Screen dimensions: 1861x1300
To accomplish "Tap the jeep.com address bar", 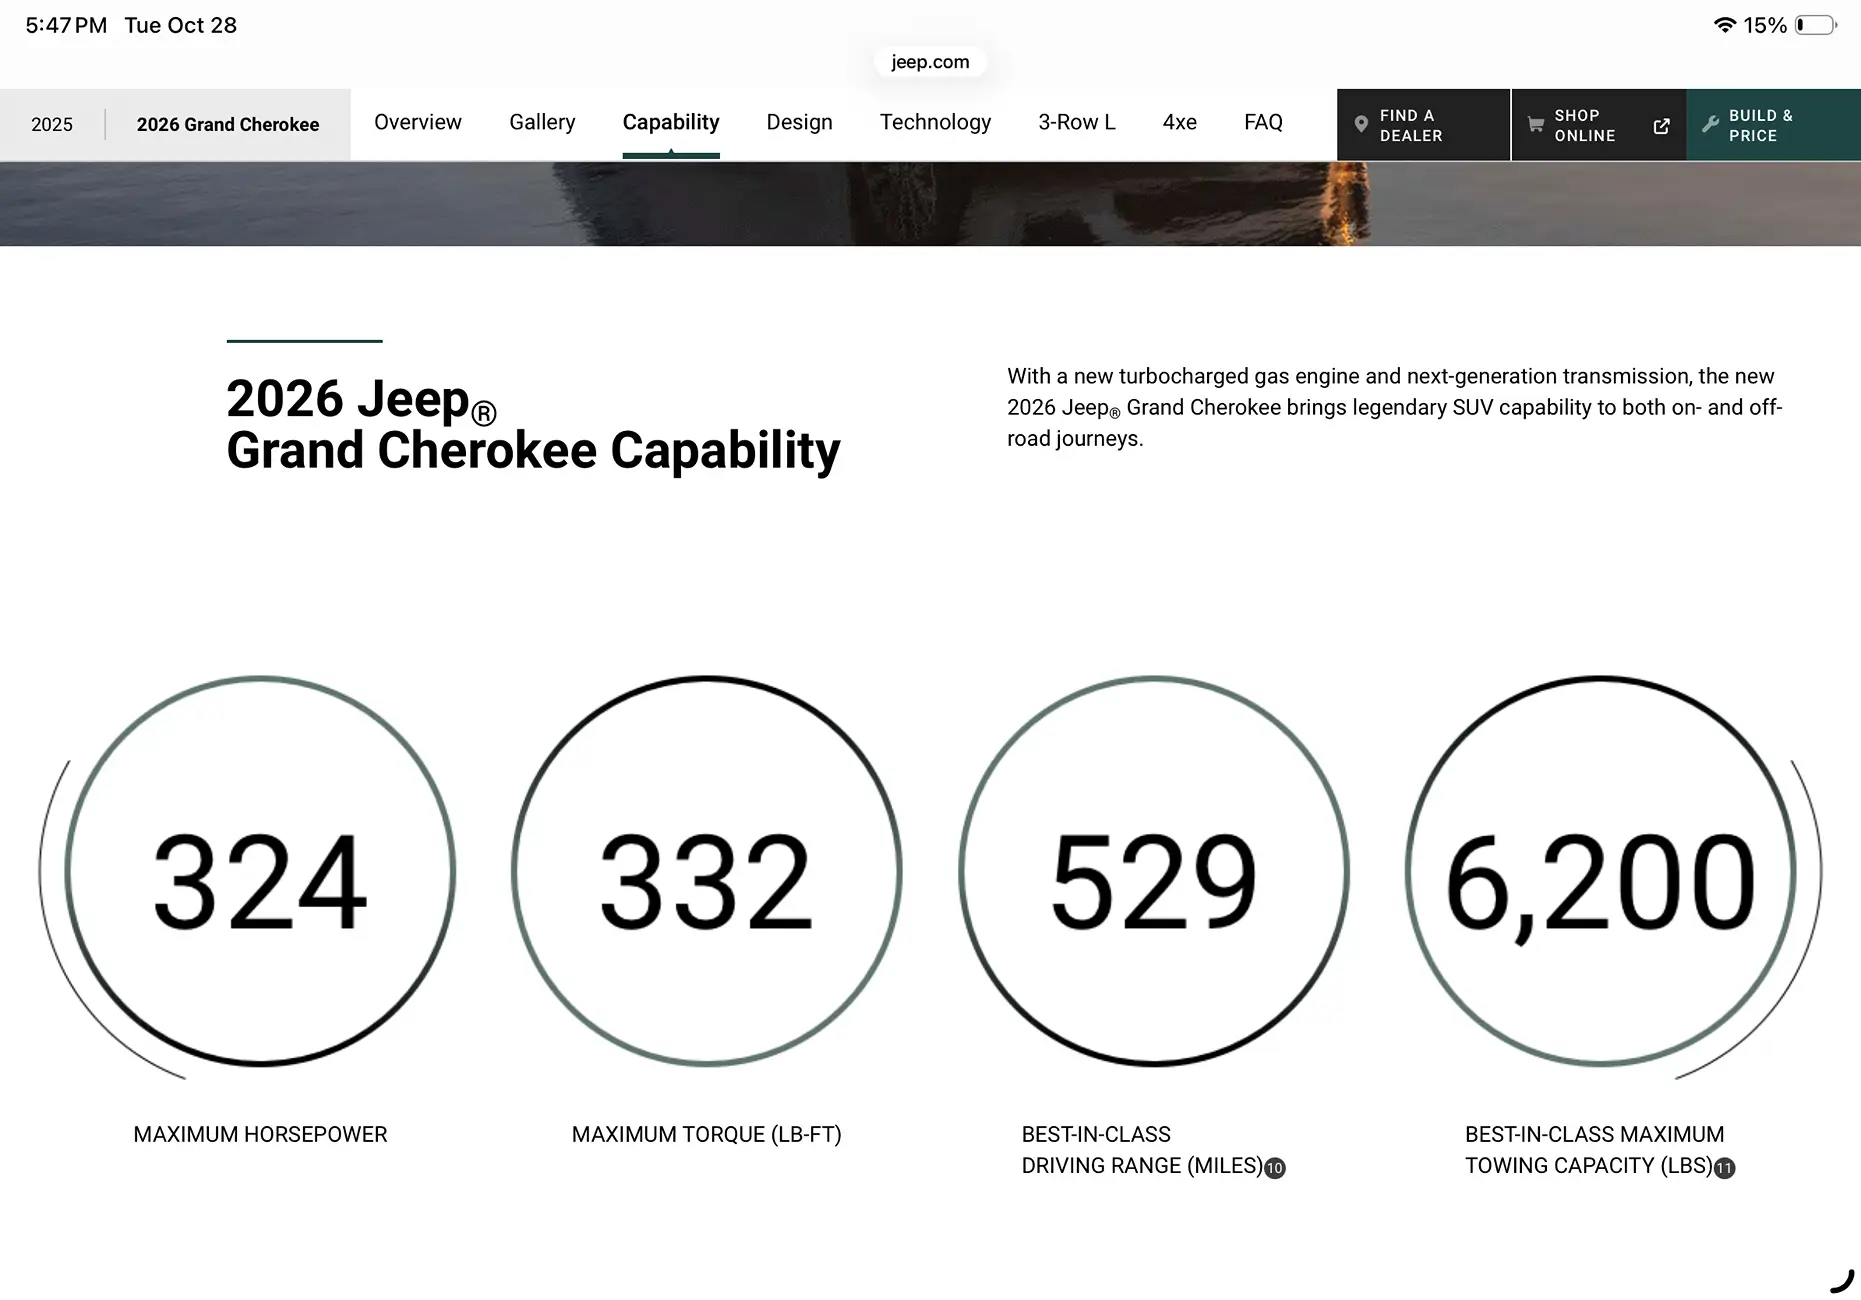I will tap(930, 62).
